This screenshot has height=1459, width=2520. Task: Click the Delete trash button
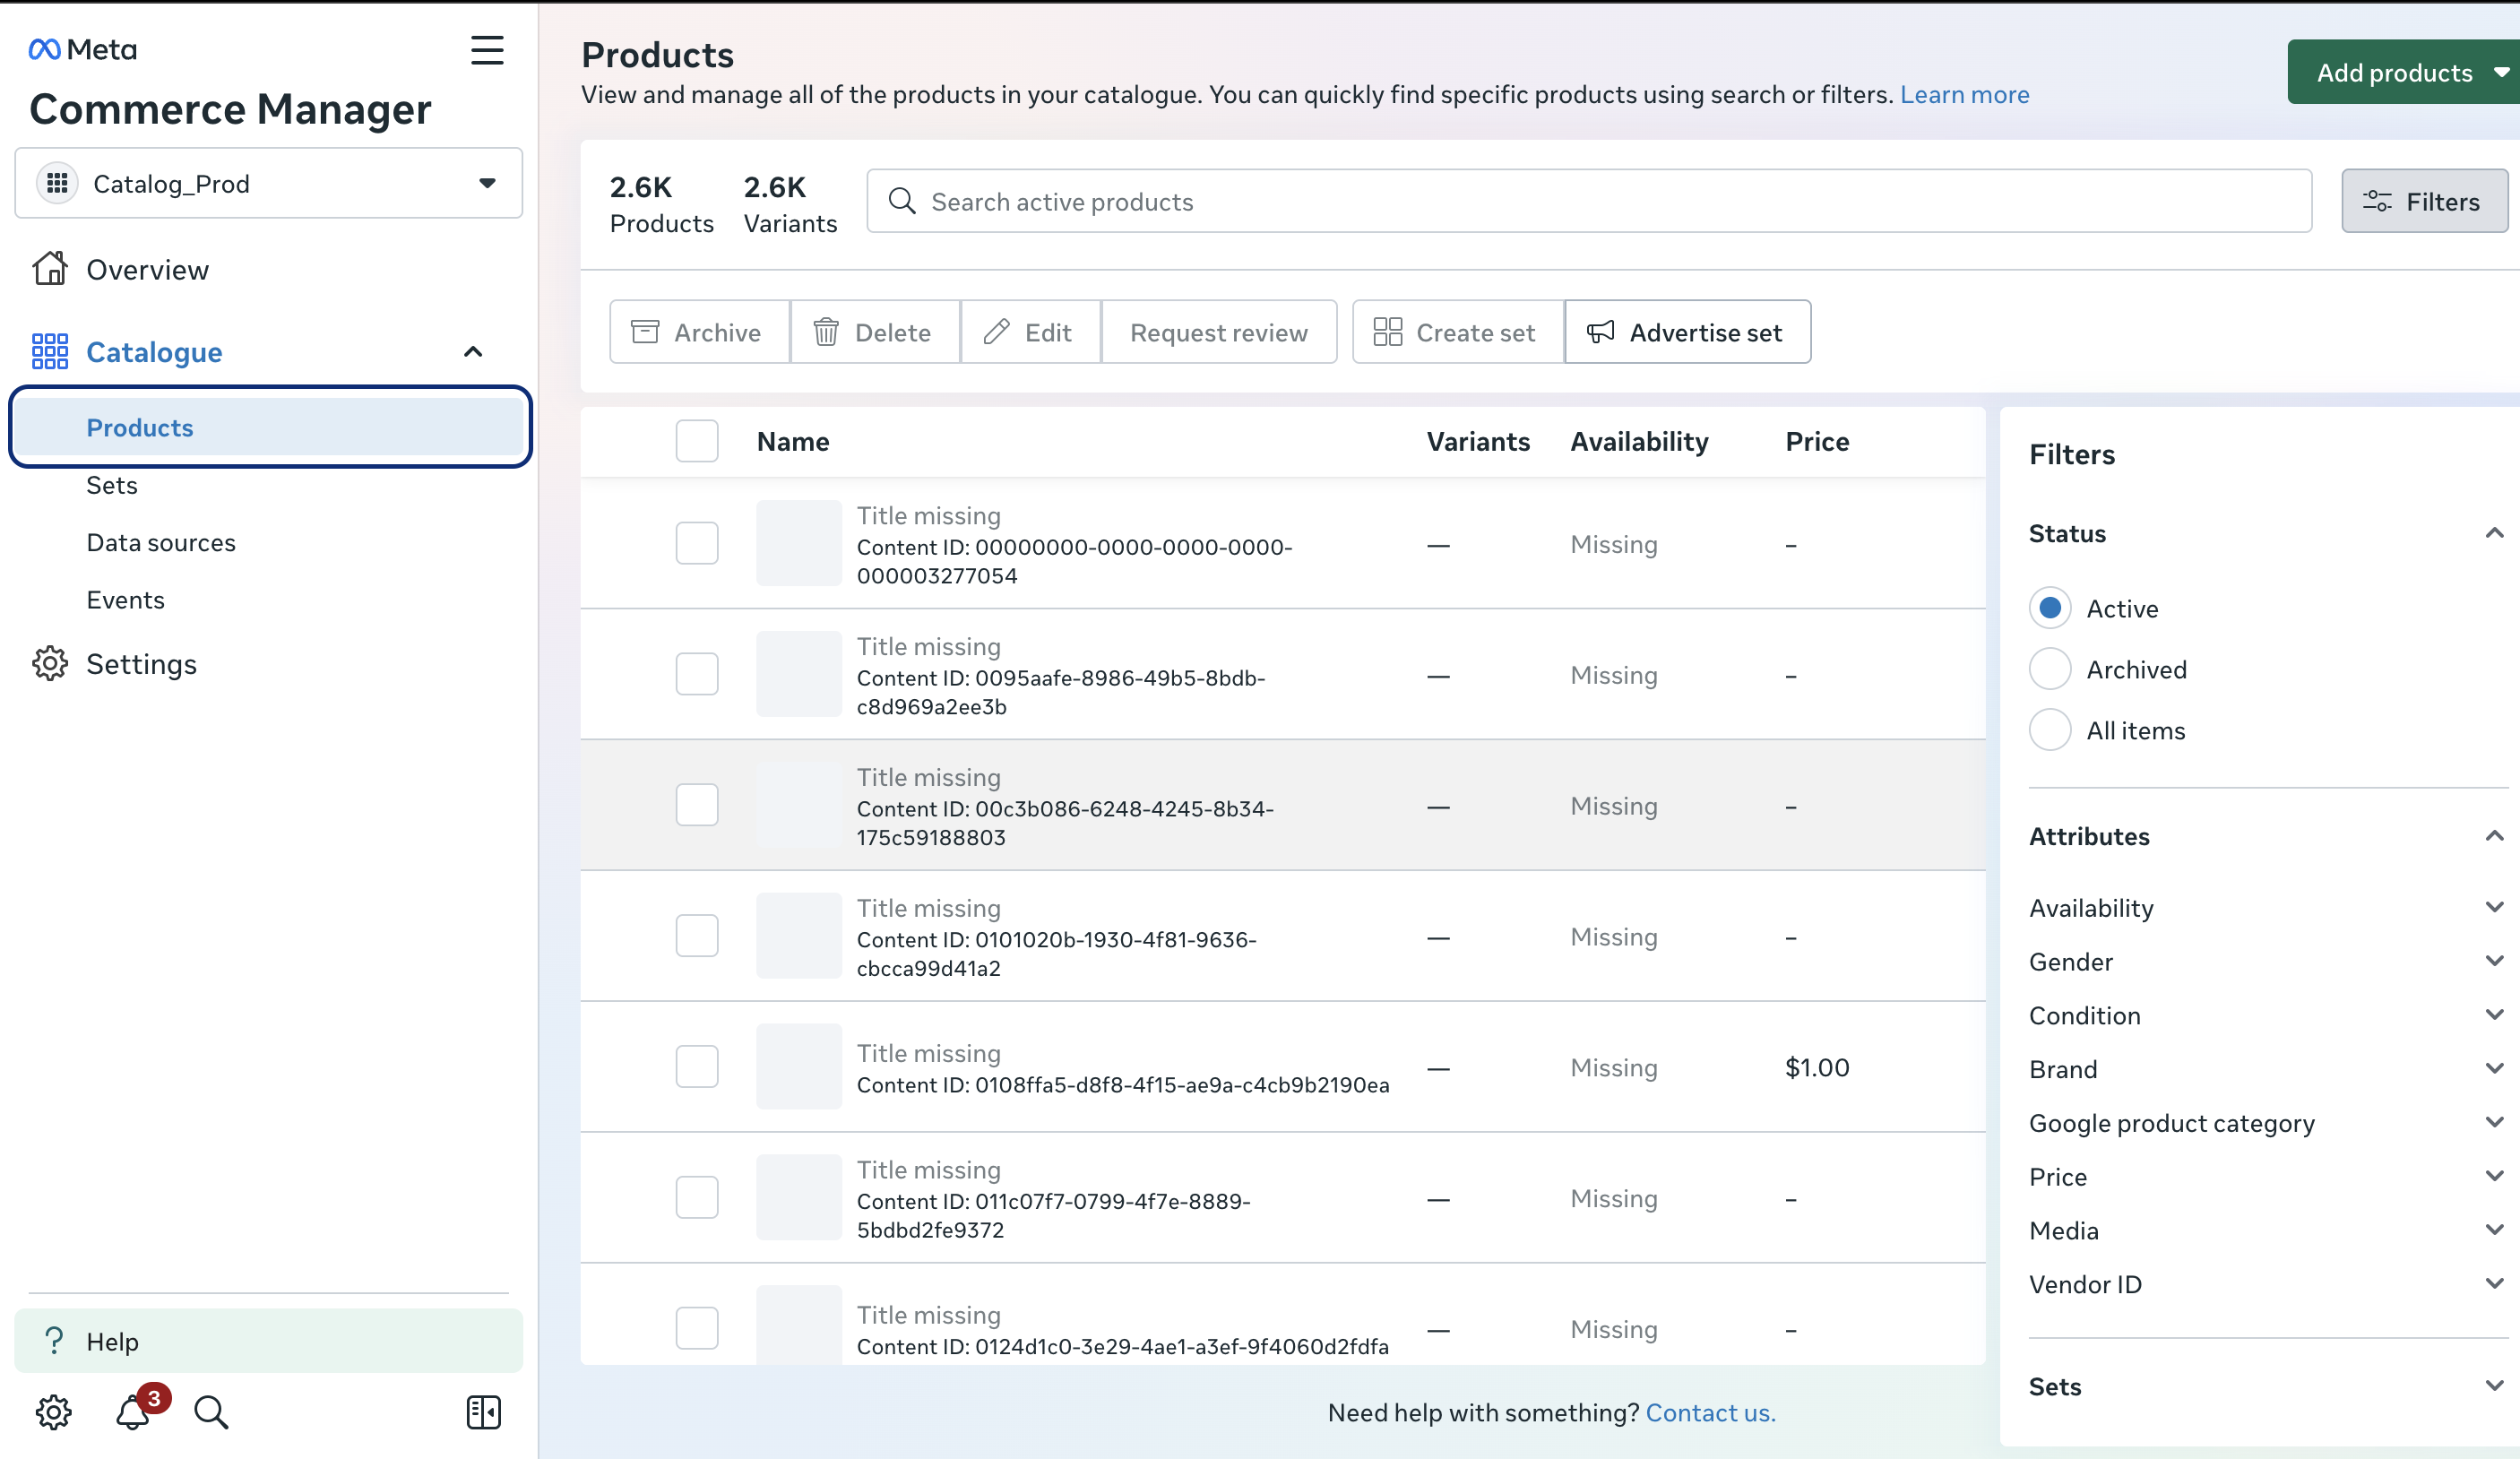coord(873,332)
